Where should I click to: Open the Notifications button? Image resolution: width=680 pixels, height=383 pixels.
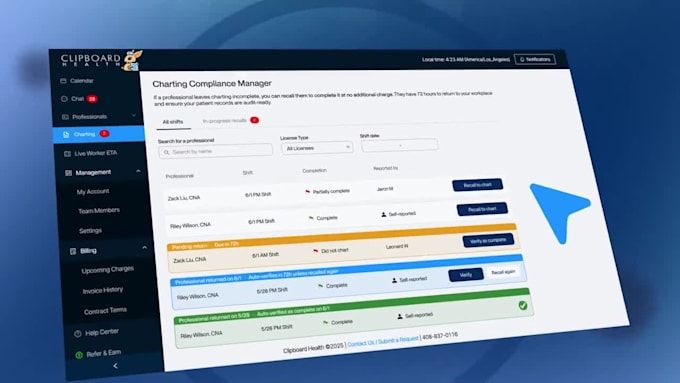click(x=535, y=59)
